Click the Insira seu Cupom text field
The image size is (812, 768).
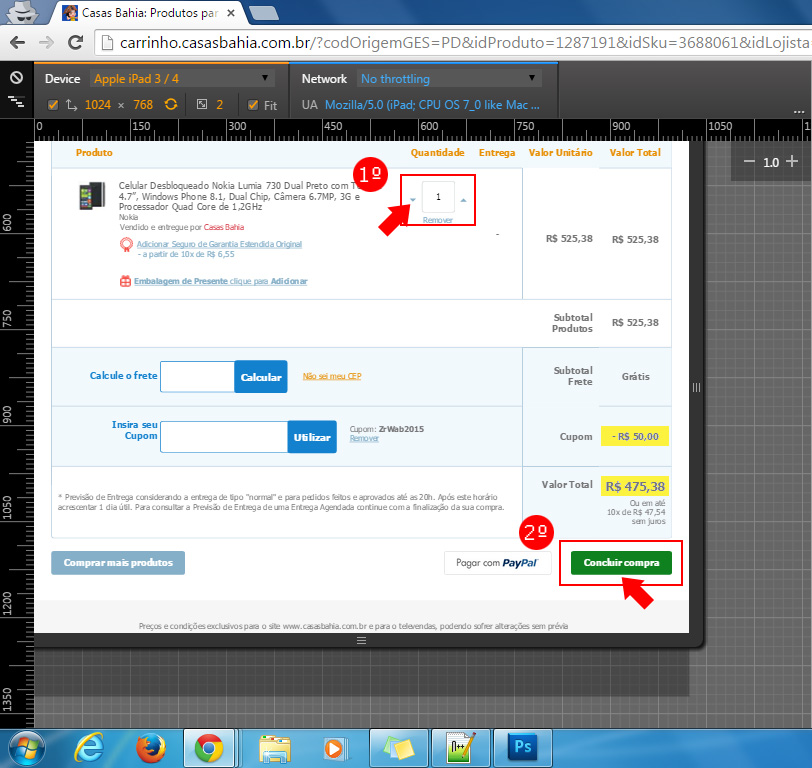click(224, 437)
